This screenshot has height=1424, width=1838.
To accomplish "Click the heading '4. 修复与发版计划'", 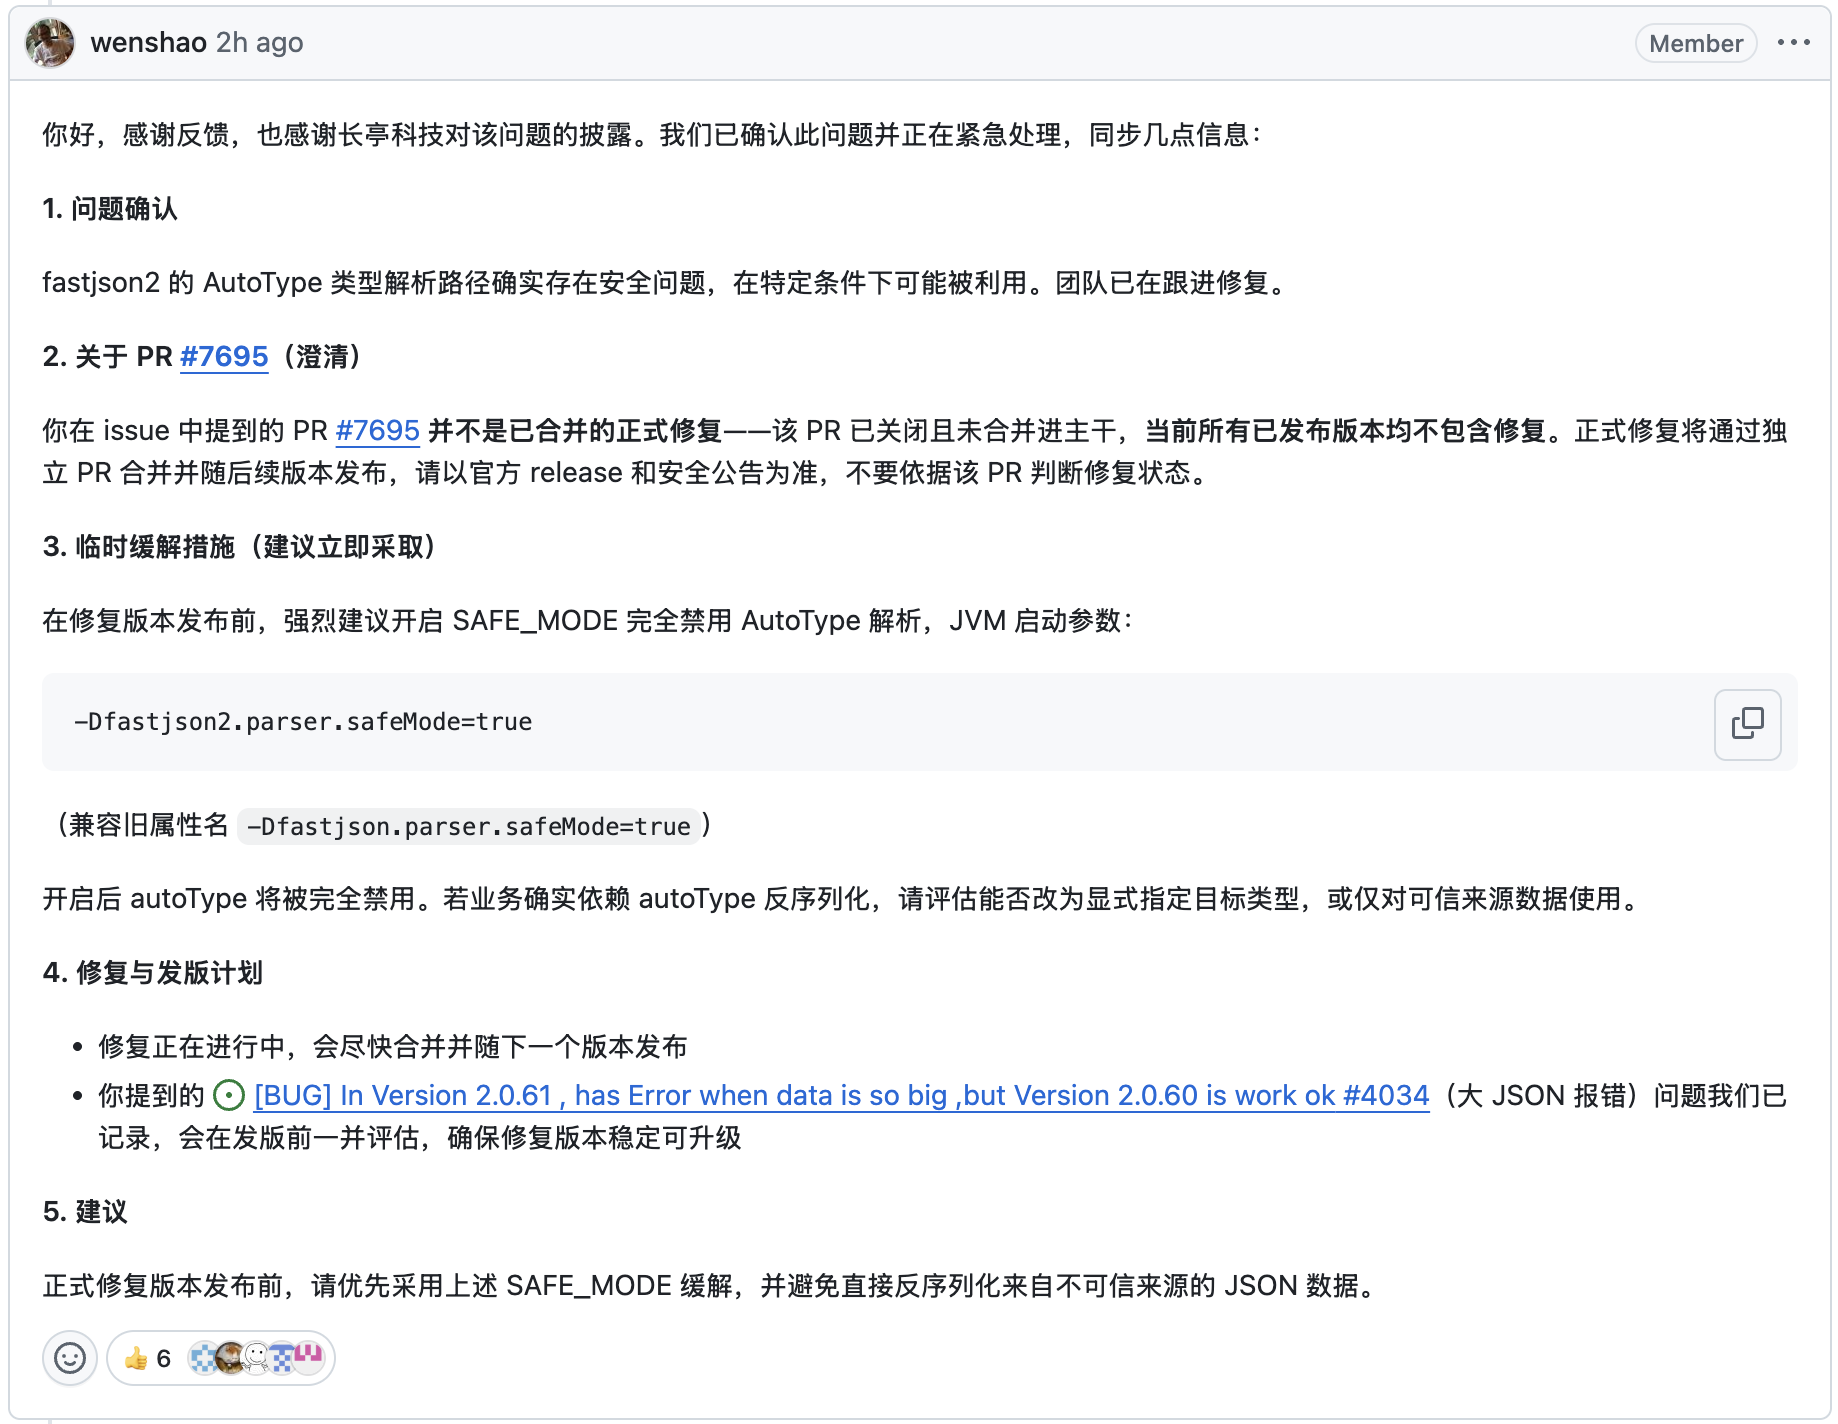I will 152,973.
